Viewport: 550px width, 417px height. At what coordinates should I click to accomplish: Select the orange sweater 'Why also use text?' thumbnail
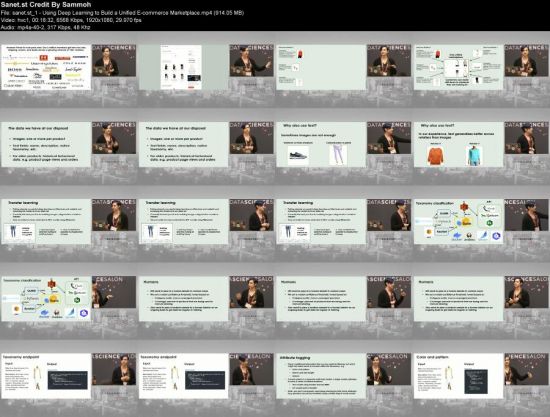(x=458, y=144)
